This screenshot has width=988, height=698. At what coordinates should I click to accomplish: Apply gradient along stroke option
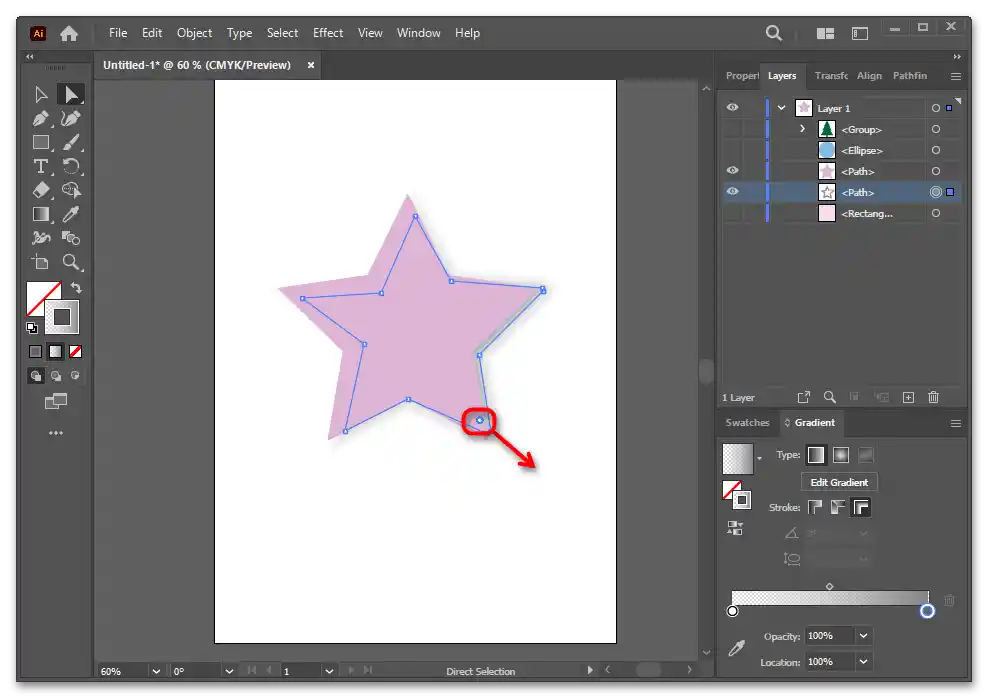837,507
